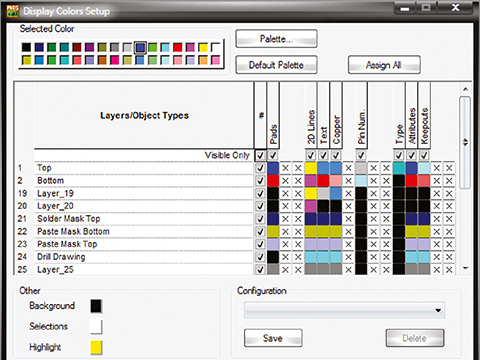
Task: Pick the purple palette swatch
Action: (90, 47)
